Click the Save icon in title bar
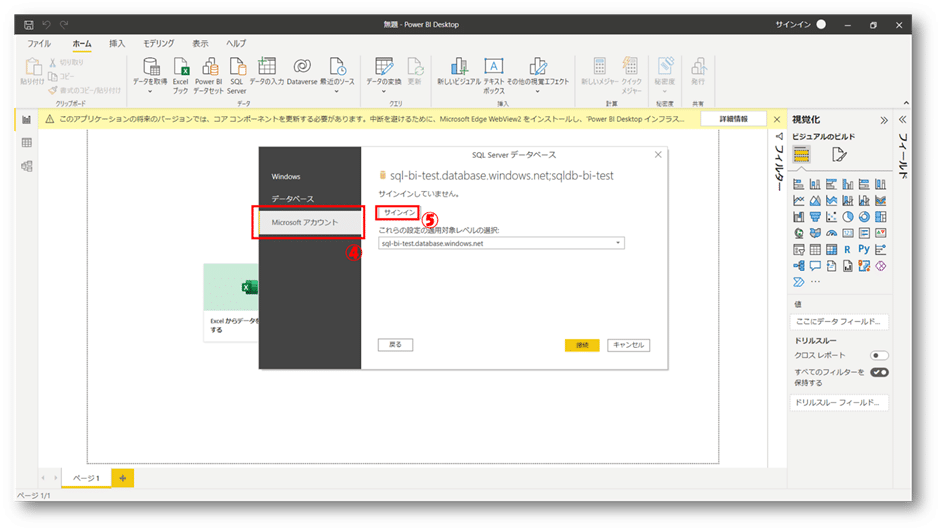Viewport: 941px width, 530px height. point(29,25)
